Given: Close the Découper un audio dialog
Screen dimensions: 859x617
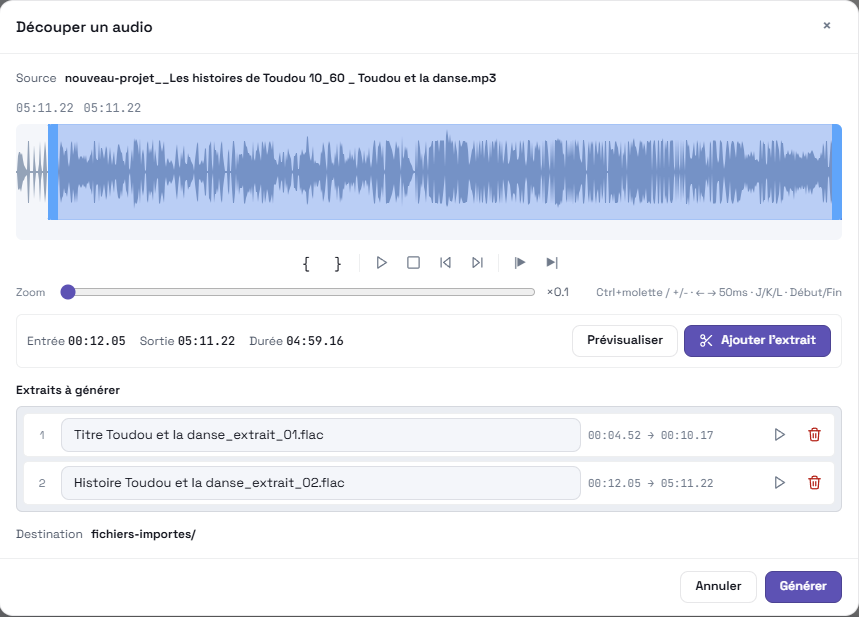Looking at the screenshot, I should pyautogui.click(x=827, y=25).
